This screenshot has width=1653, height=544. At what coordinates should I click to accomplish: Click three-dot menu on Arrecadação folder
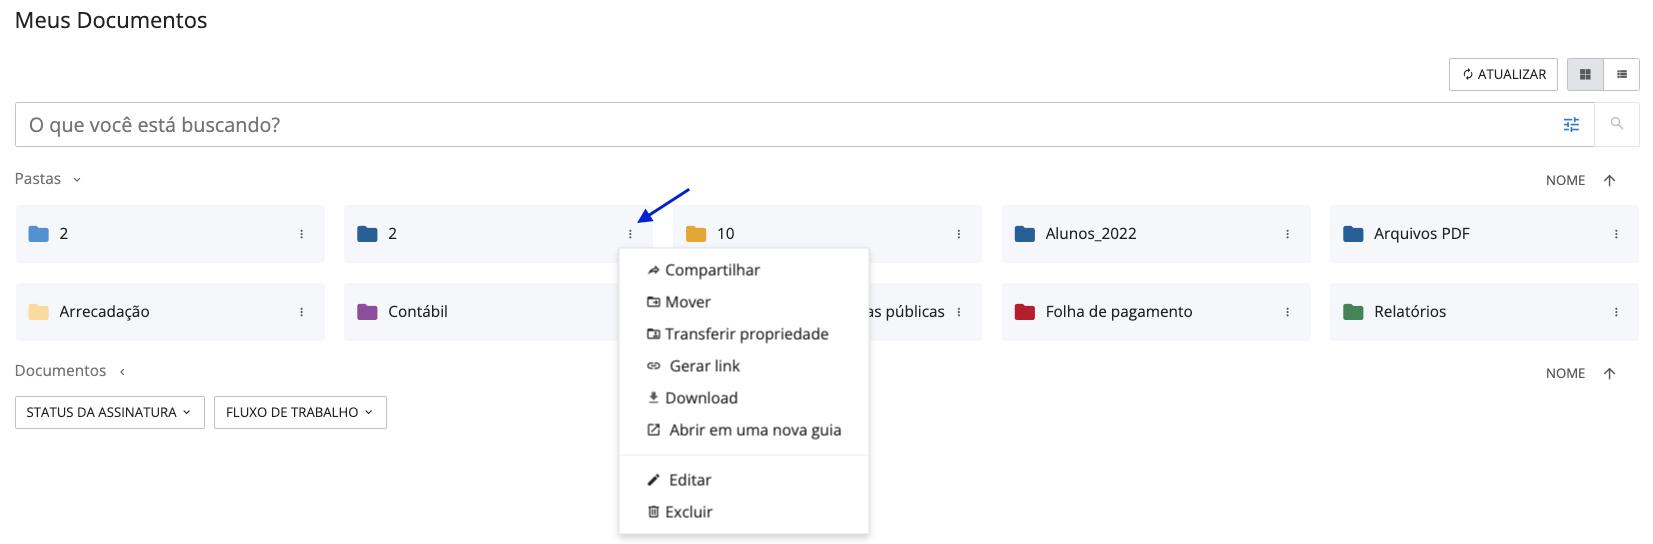point(301,312)
